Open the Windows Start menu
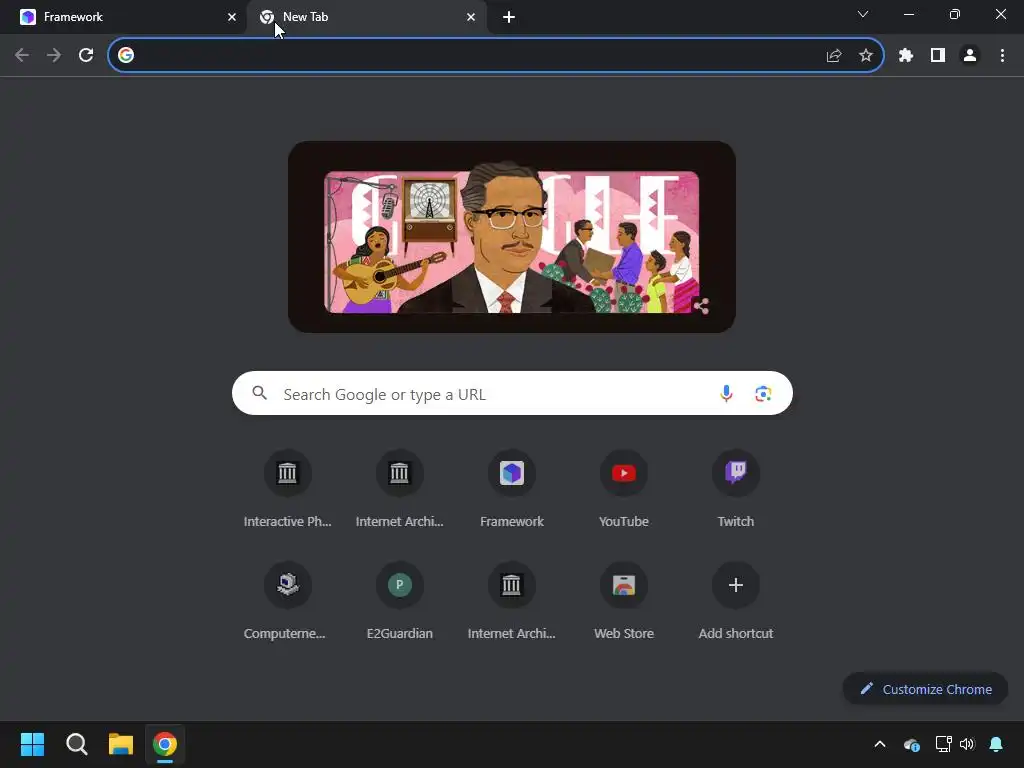The height and width of the screenshot is (768, 1024). 32,744
